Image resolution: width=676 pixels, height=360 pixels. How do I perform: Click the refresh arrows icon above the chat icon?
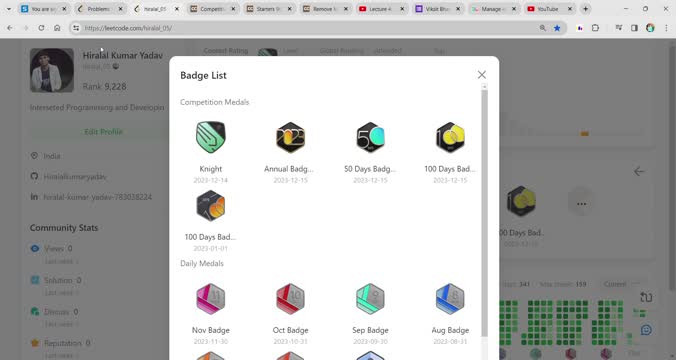pyautogui.click(x=646, y=297)
